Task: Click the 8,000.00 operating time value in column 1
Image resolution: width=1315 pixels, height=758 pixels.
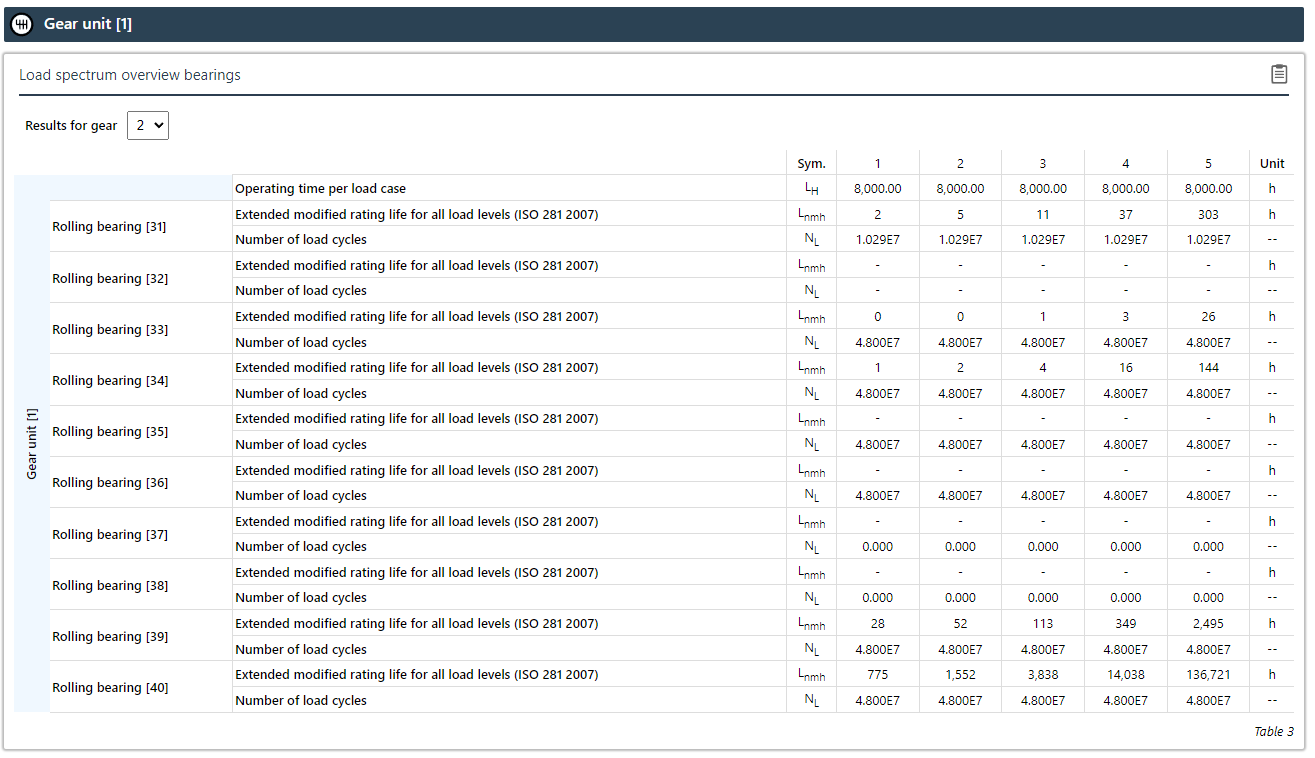Action: (877, 188)
